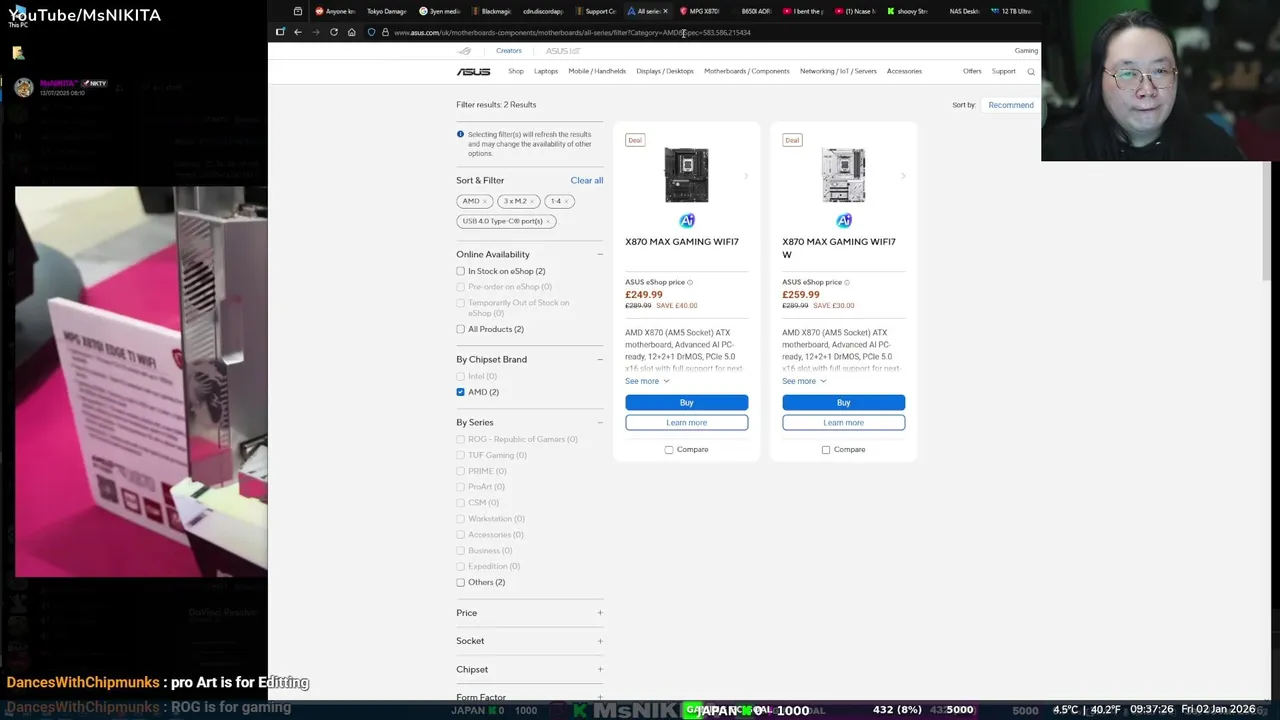
Task: Click the white X870 motherboard thumbnail
Action: click(844, 175)
